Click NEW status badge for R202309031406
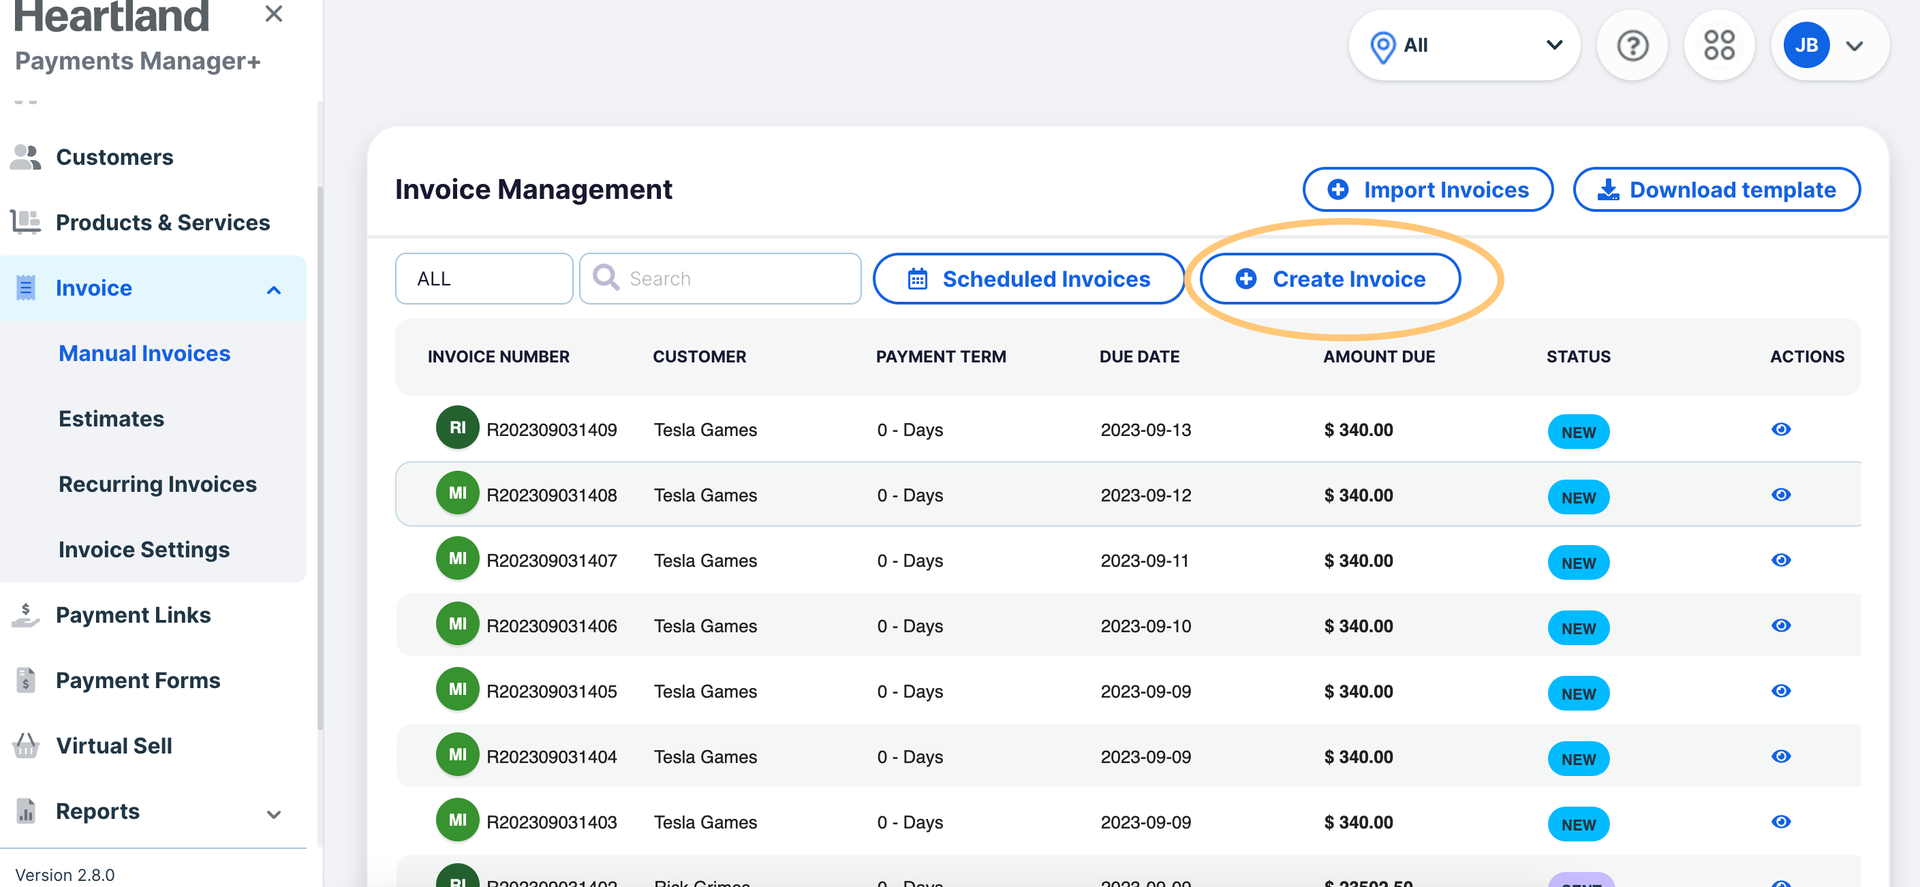 (1578, 628)
